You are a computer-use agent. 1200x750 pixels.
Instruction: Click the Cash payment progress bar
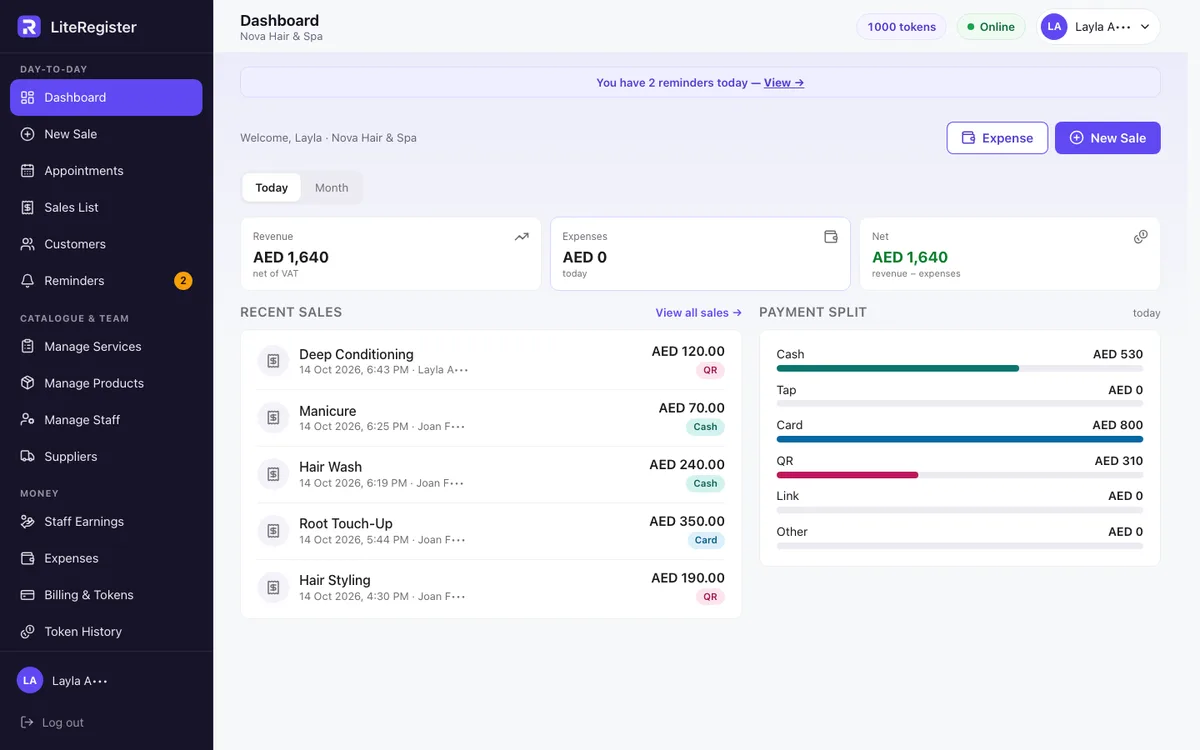pyautogui.click(x=959, y=368)
